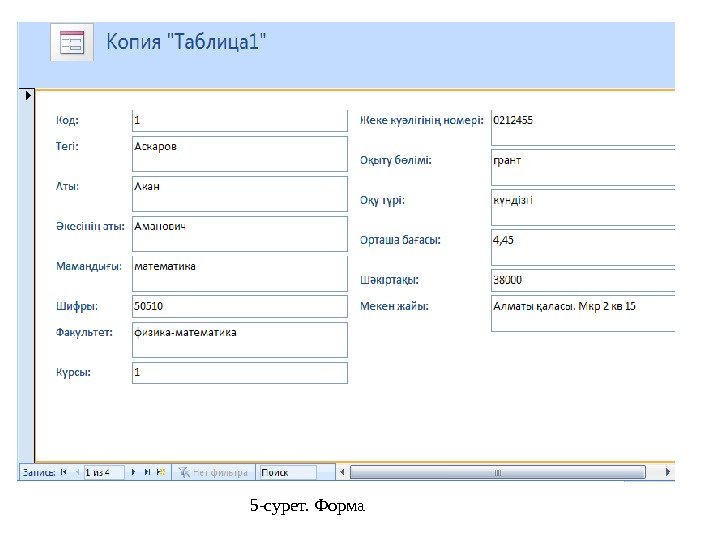The height and width of the screenshot is (540, 720).
Task: Click the Мамандығы field containing математика
Action: coord(240,274)
